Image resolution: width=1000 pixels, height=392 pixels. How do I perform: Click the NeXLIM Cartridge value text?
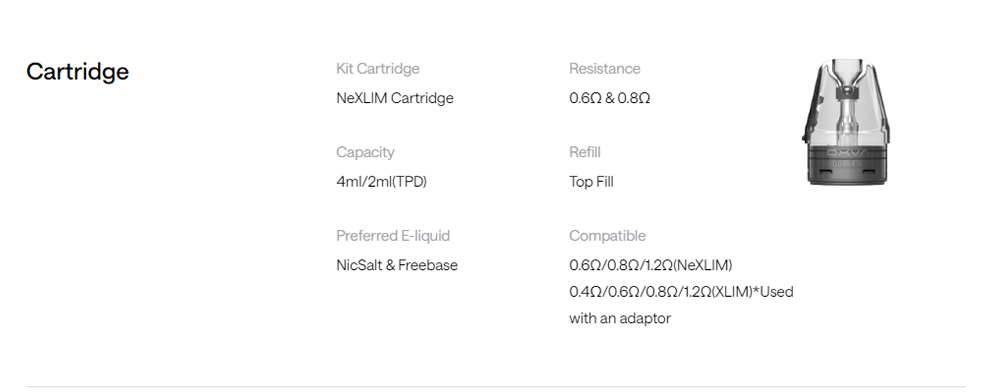(395, 98)
